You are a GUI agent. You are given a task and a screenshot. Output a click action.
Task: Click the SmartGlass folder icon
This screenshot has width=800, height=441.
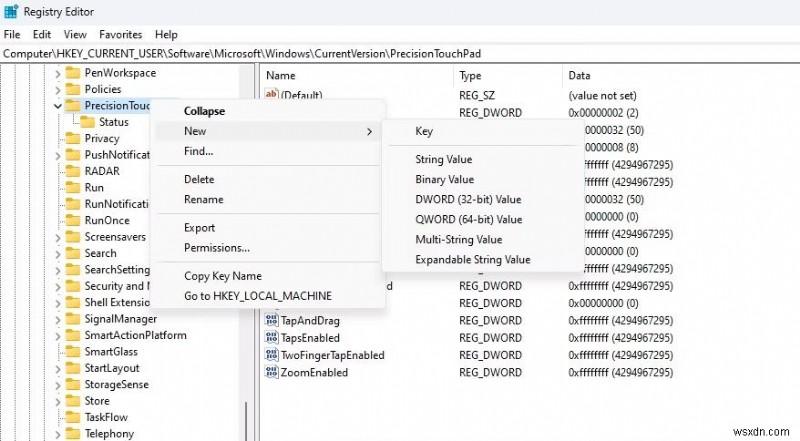tap(73, 352)
